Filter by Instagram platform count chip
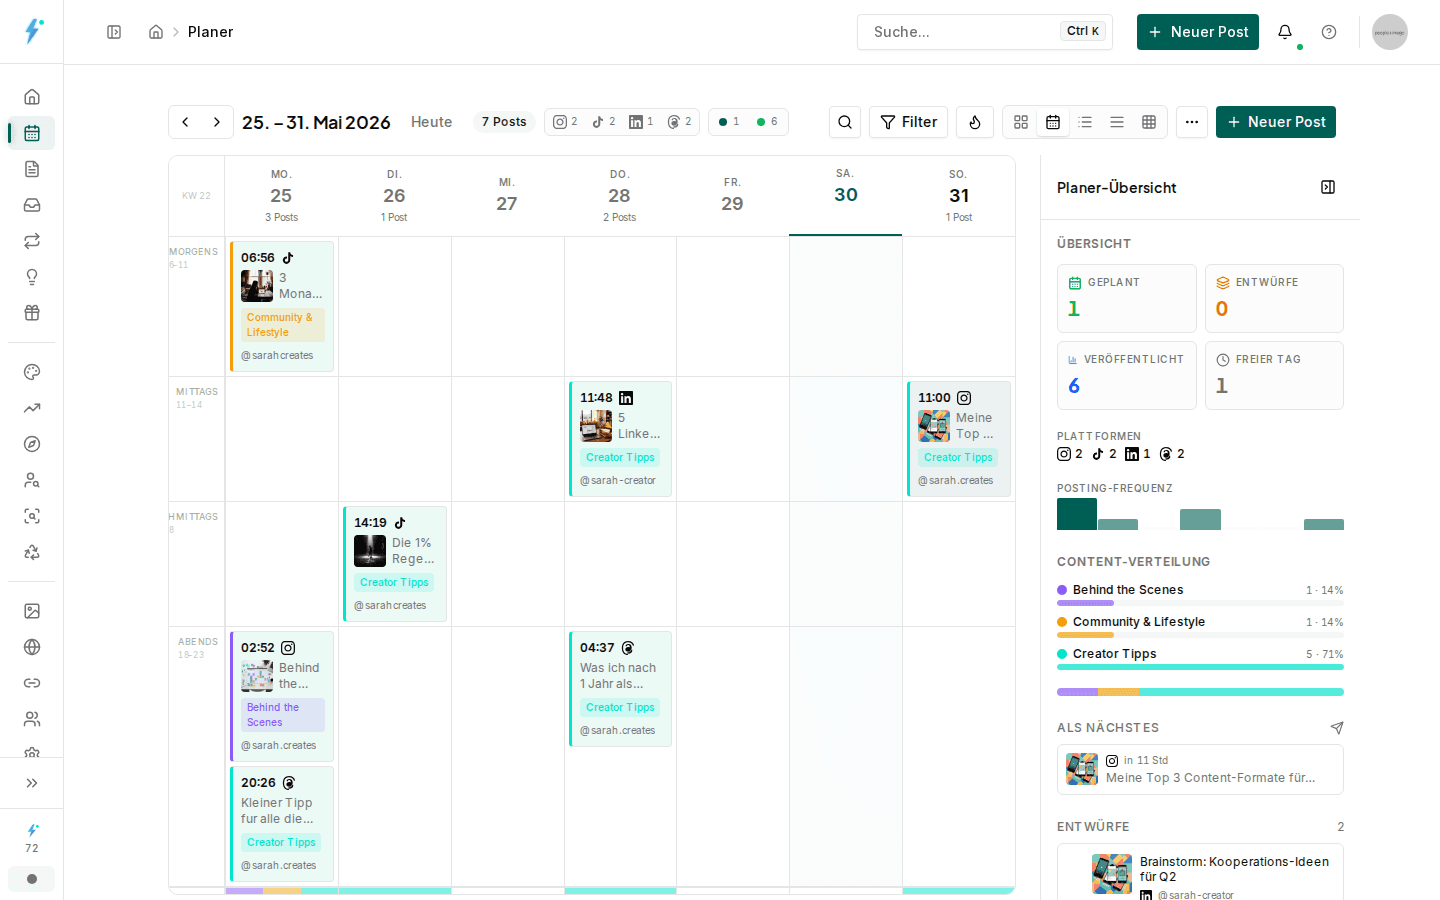The width and height of the screenshot is (1440, 900). pos(566,122)
